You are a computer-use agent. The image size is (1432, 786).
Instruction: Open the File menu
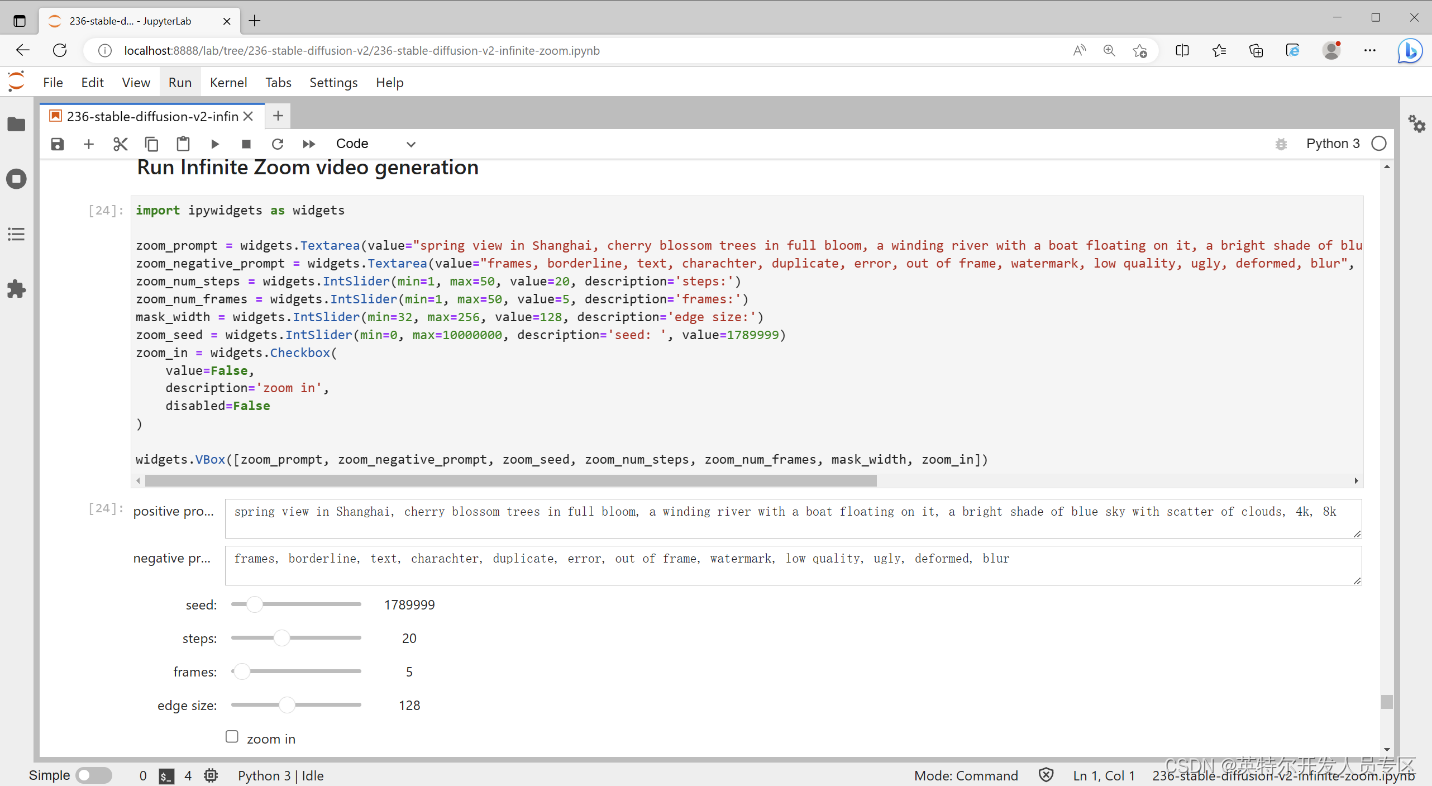click(x=53, y=82)
